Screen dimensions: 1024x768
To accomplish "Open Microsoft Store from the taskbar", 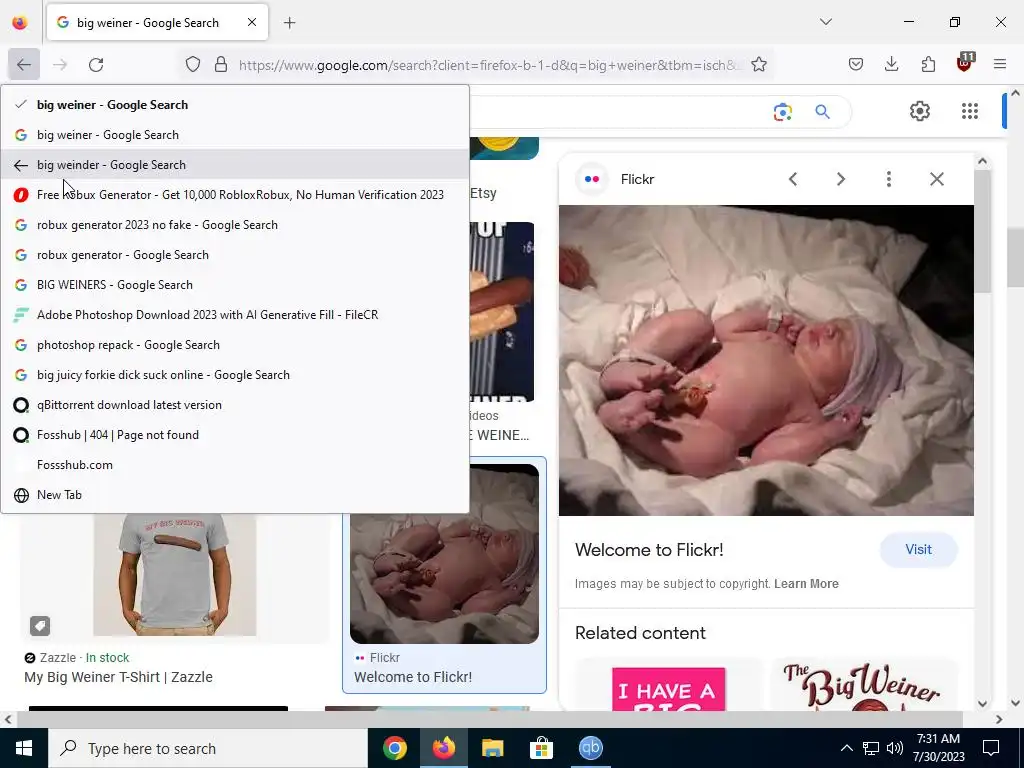I will [541, 748].
